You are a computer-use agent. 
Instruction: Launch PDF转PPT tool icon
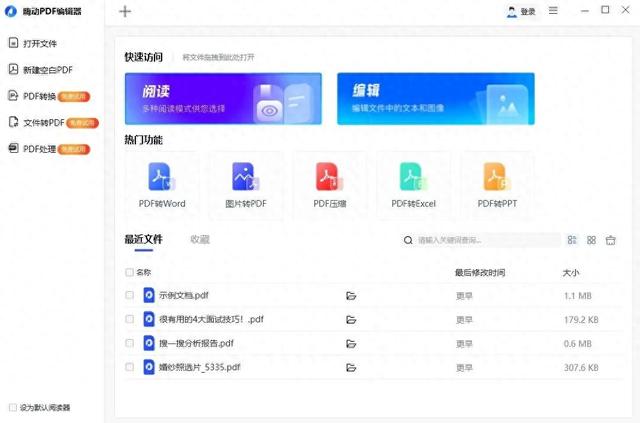[497, 177]
